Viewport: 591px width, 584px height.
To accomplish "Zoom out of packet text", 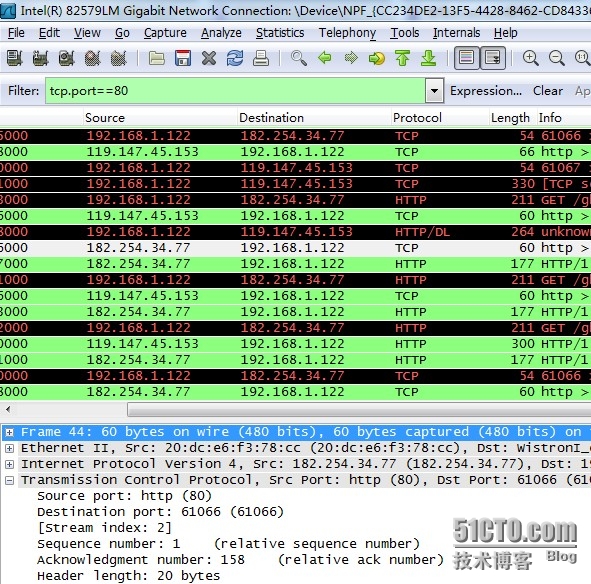I will (557, 58).
